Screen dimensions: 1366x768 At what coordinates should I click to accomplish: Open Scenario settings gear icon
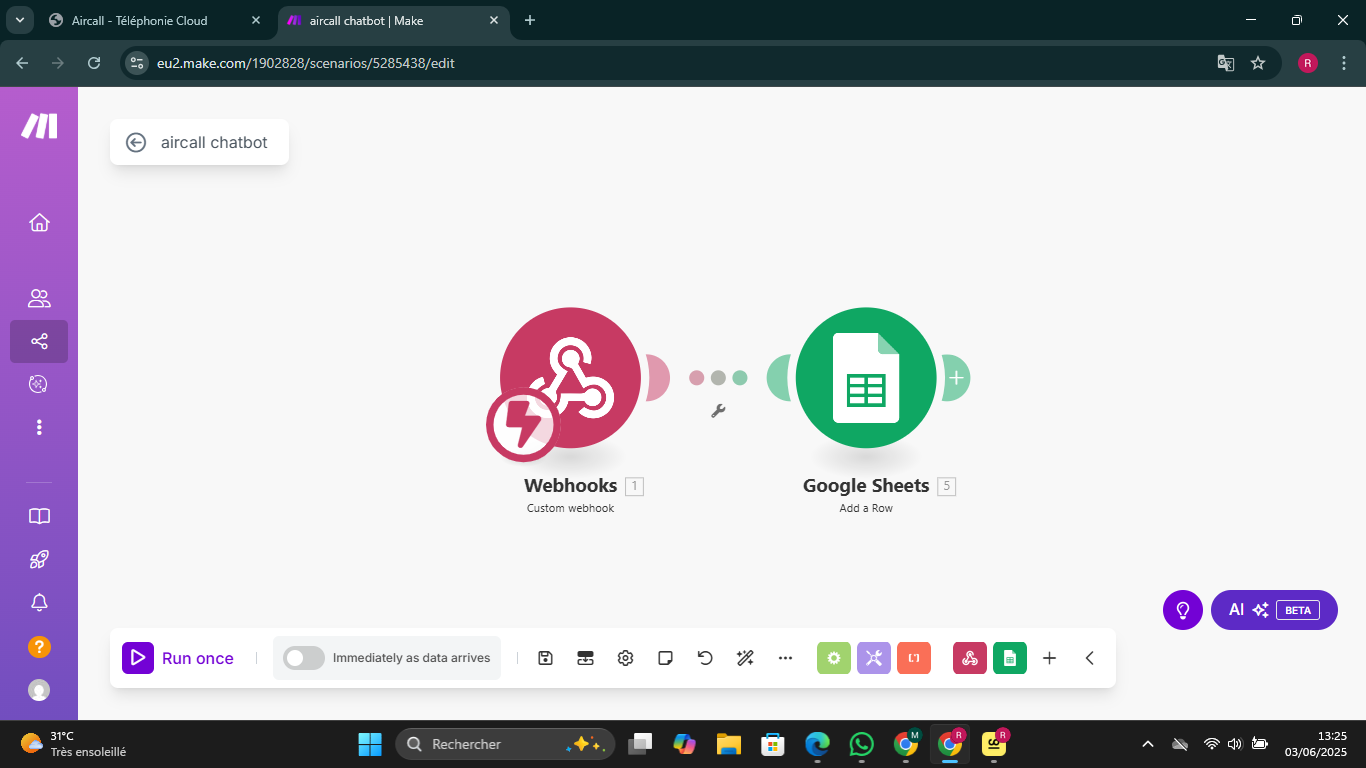coord(625,658)
